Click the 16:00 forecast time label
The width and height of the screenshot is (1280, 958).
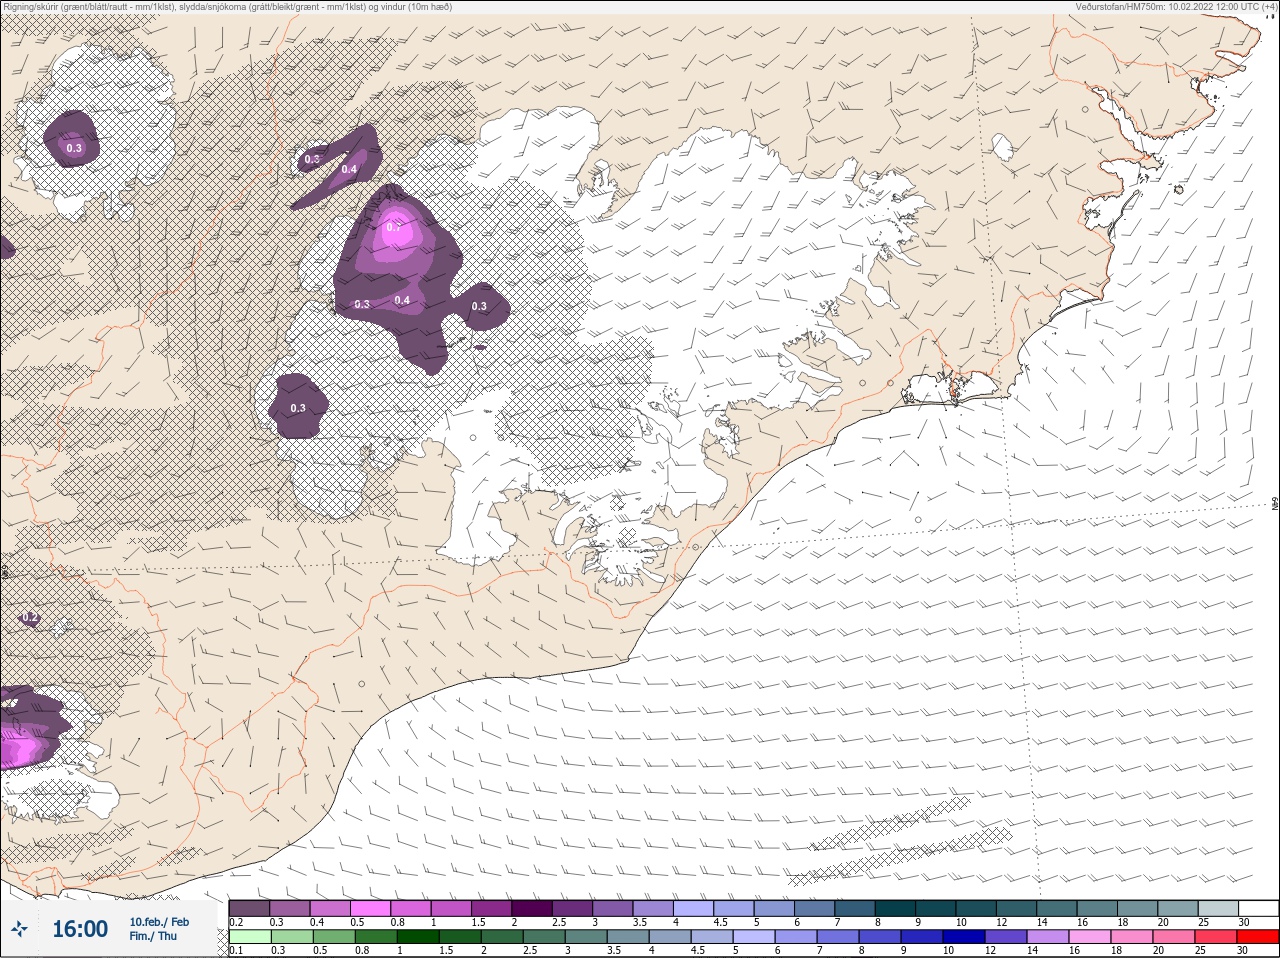(x=80, y=929)
